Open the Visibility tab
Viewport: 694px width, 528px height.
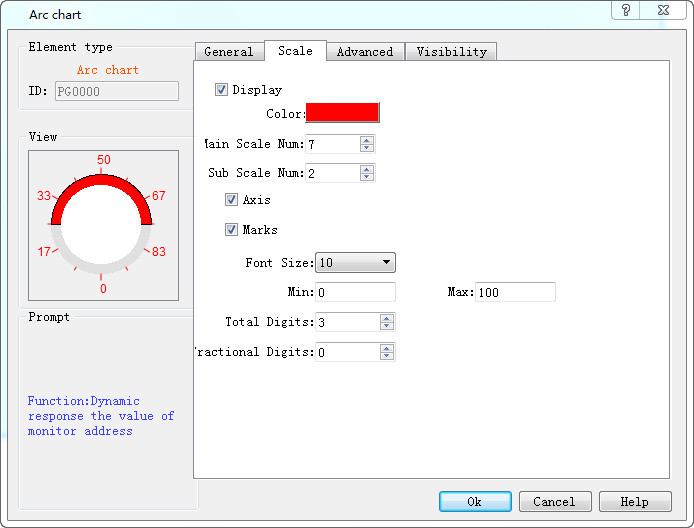click(x=451, y=52)
